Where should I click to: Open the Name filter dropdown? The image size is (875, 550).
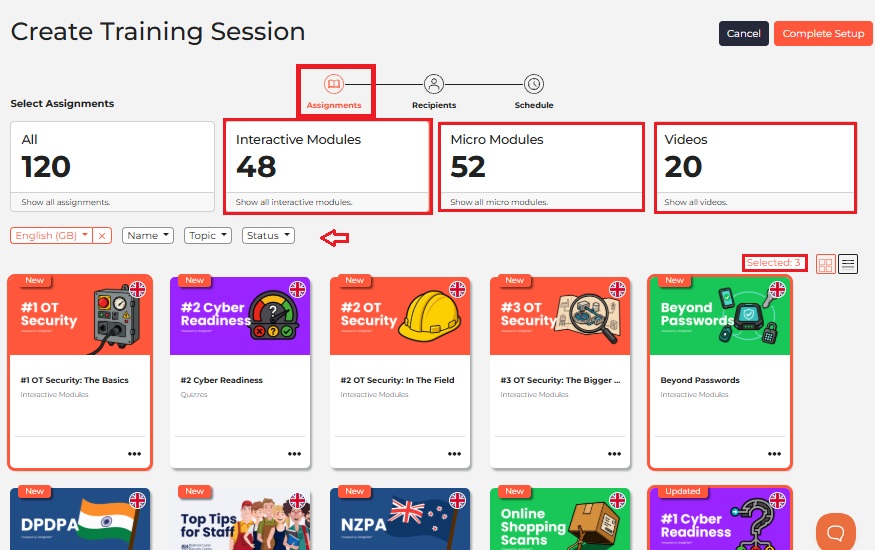[x=148, y=235]
